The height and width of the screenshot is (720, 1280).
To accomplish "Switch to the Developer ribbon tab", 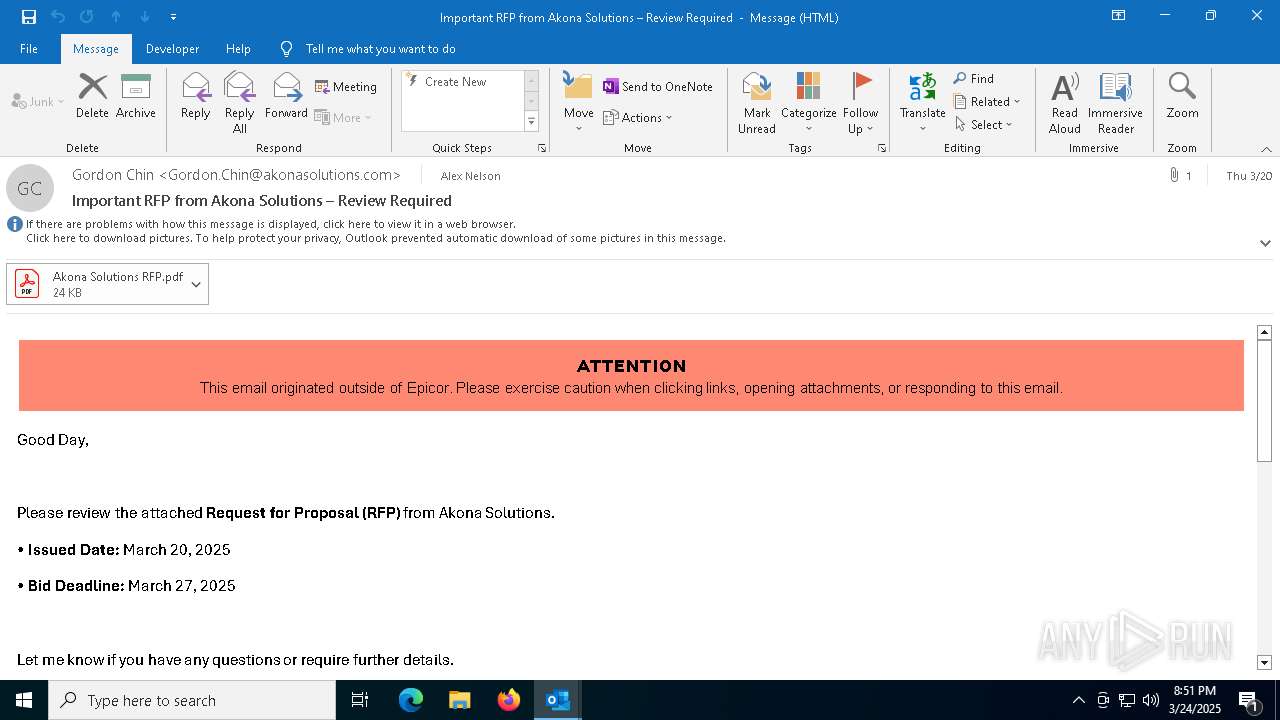I will pyautogui.click(x=172, y=49).
